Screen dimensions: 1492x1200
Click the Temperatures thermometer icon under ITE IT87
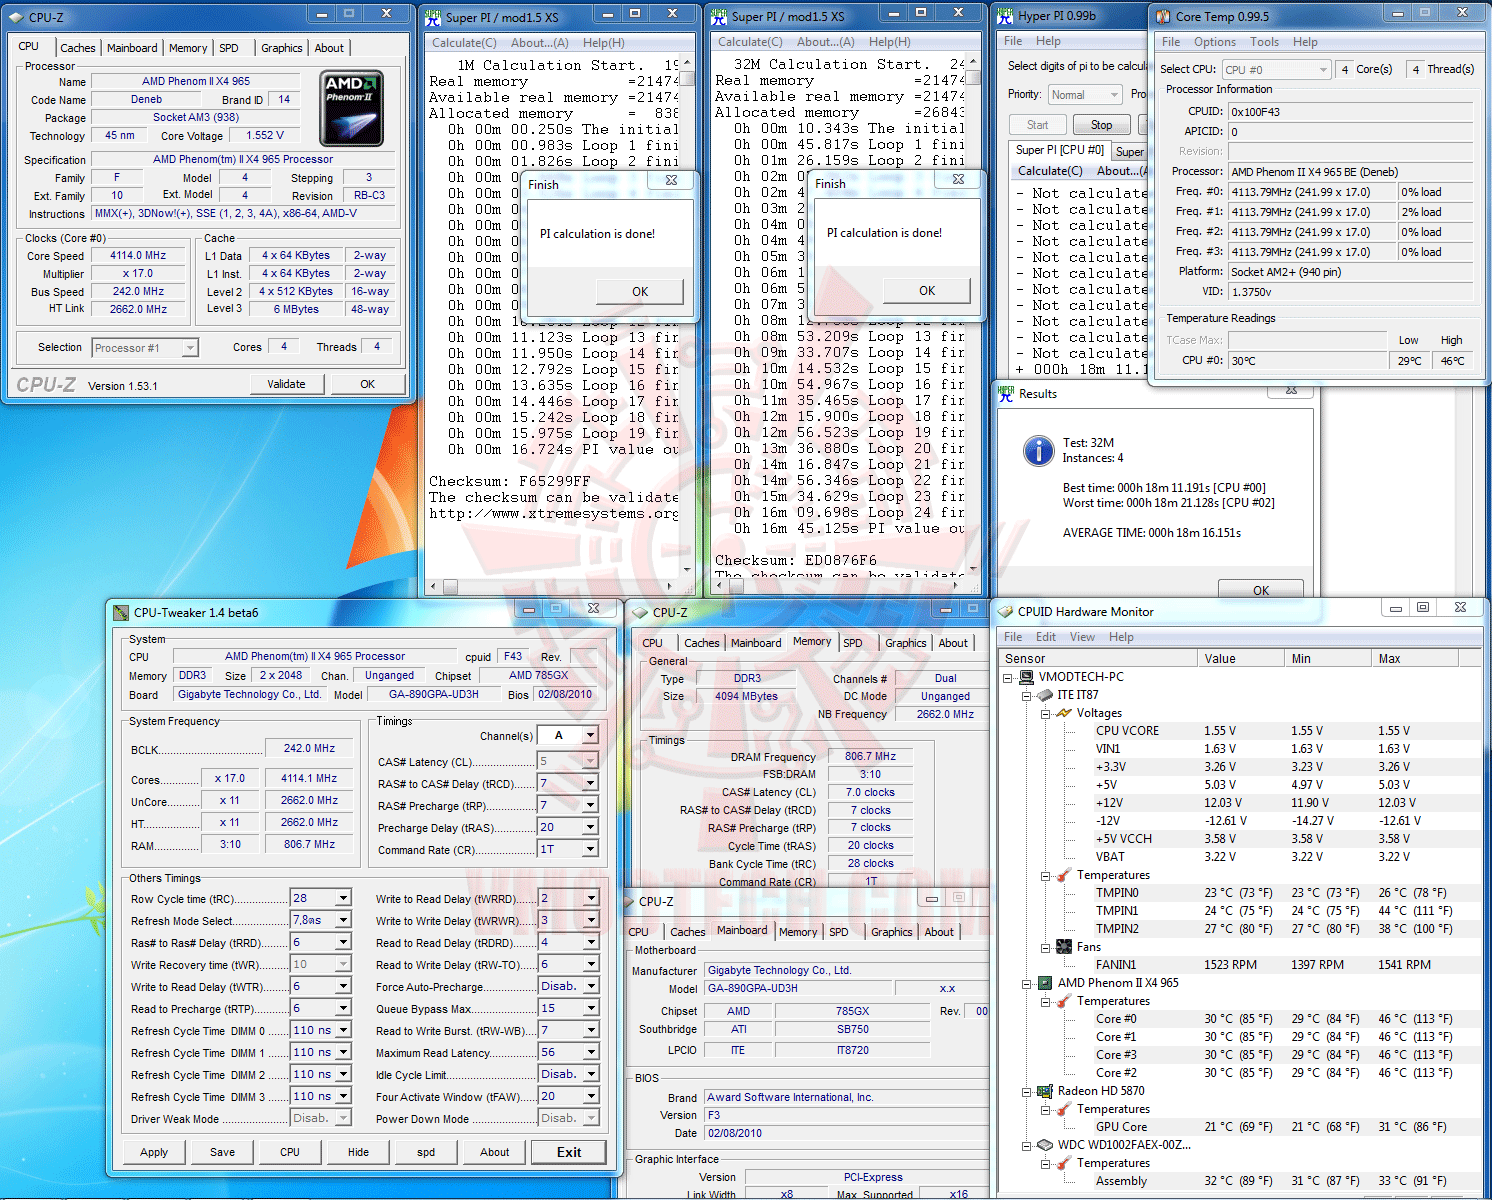[x=1064, y=875]
